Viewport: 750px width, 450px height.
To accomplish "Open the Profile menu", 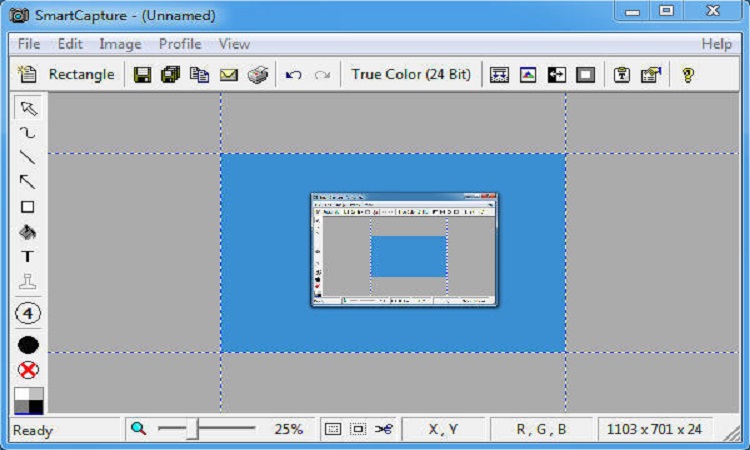I will pyautogui.click(x=180, y=44).
